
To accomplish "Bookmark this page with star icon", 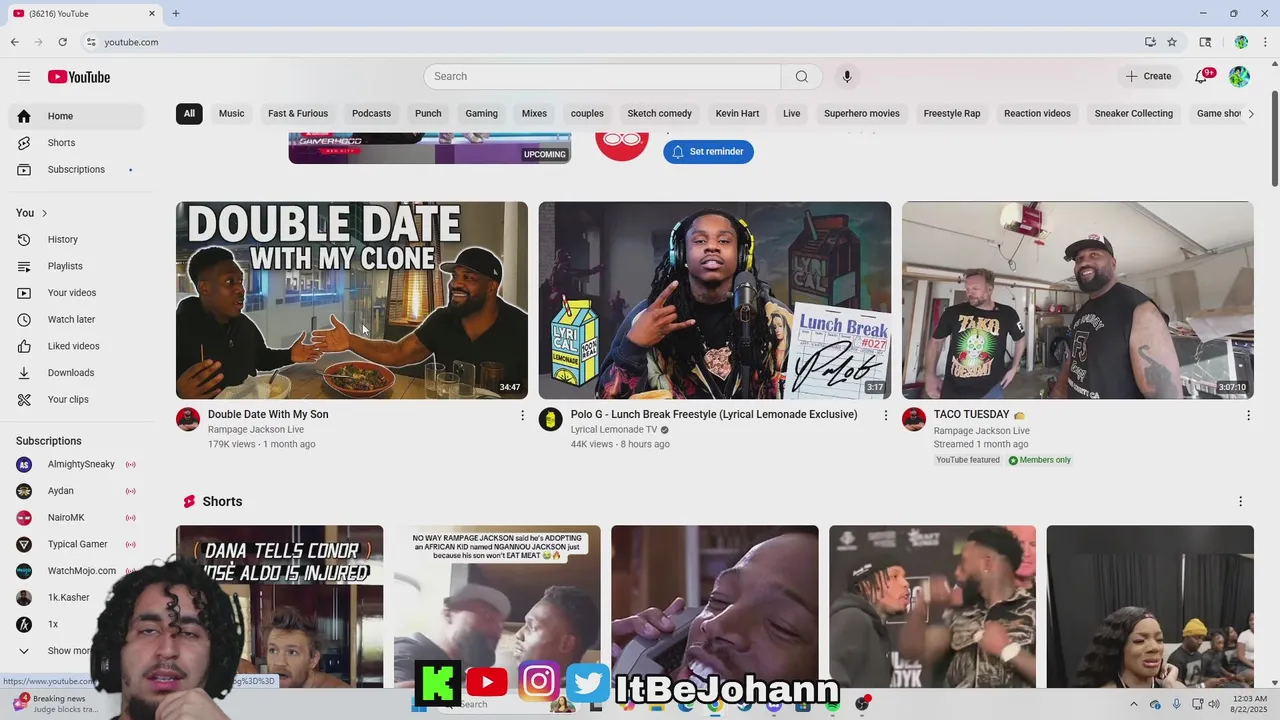I will (x=1172, y=42).
